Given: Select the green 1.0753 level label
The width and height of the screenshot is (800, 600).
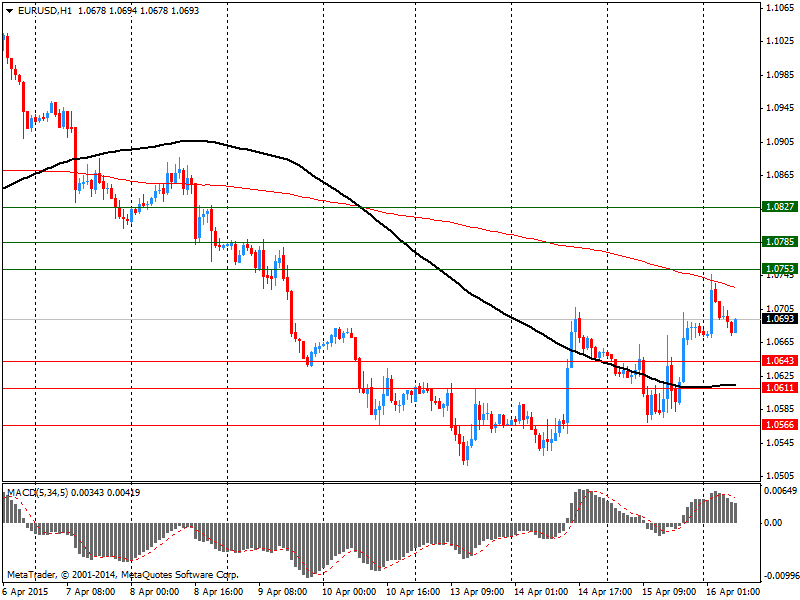Looking at the screenshot, I should pyautogui.click(x=780, y=268).
